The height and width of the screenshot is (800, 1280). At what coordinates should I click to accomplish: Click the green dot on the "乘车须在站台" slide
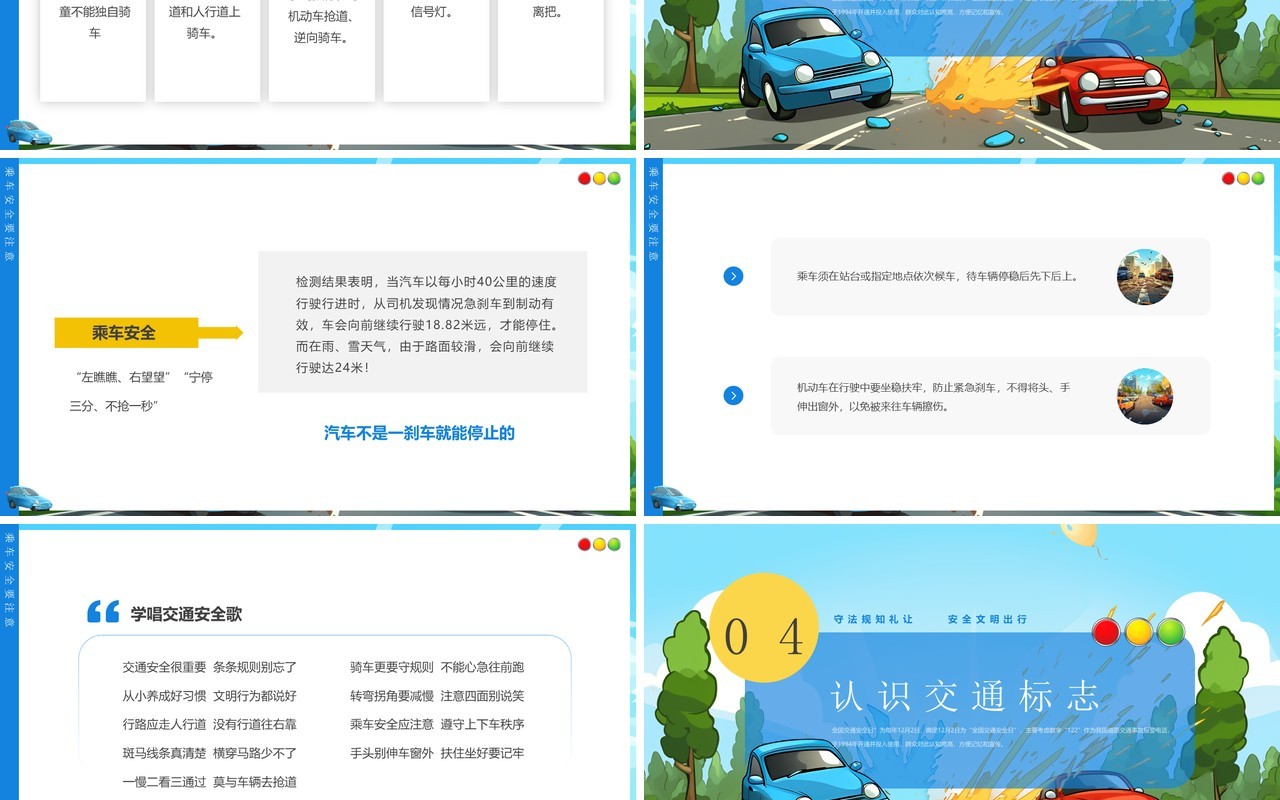(x=1258, y=178)
